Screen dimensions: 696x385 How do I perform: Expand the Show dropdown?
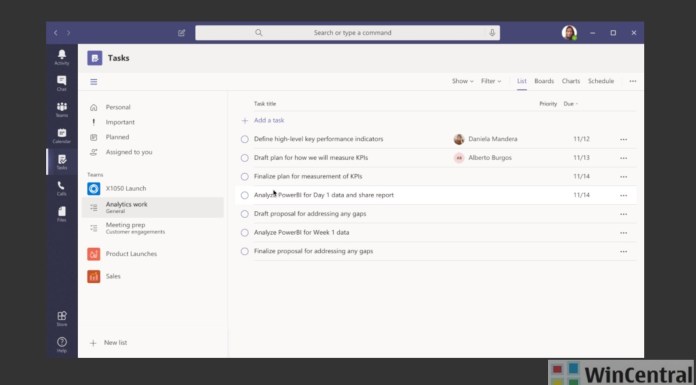pos(463,81)
